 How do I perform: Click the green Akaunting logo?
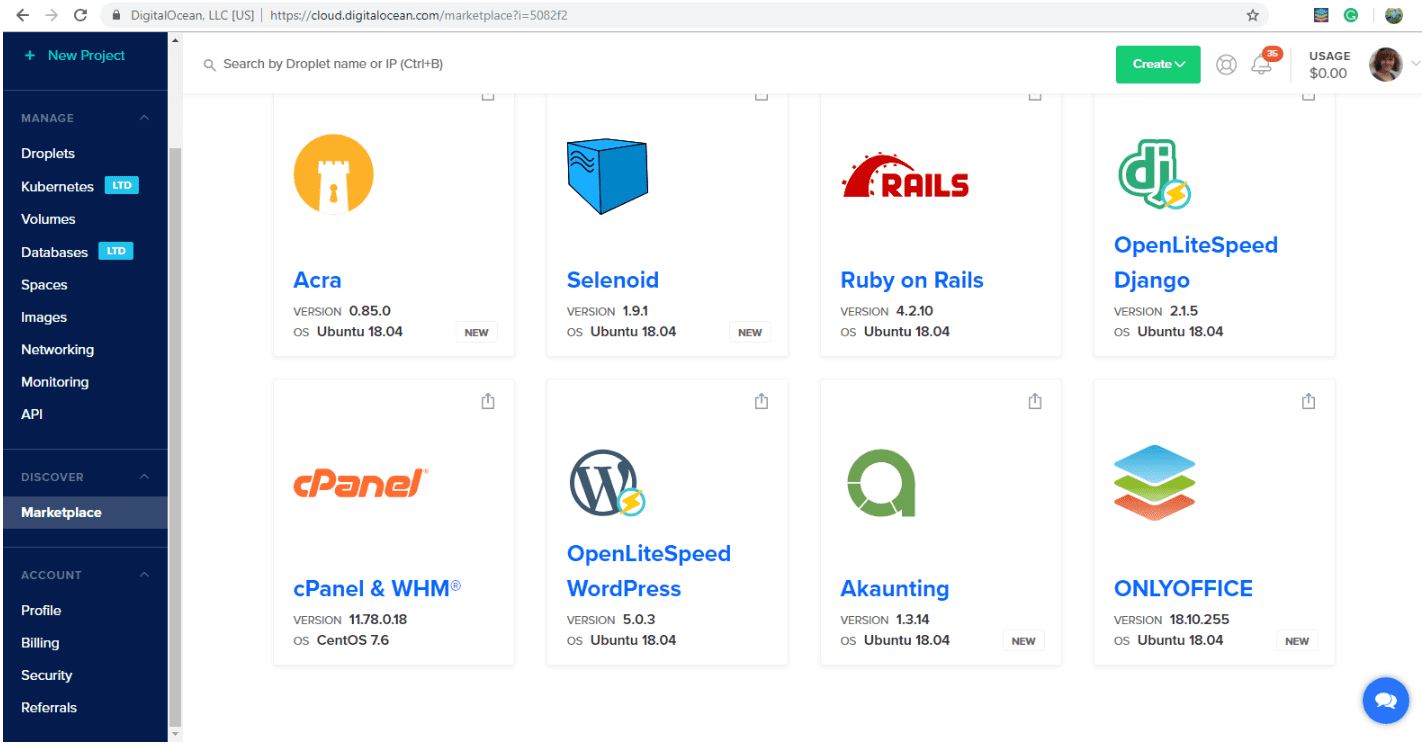coord(880,483)
